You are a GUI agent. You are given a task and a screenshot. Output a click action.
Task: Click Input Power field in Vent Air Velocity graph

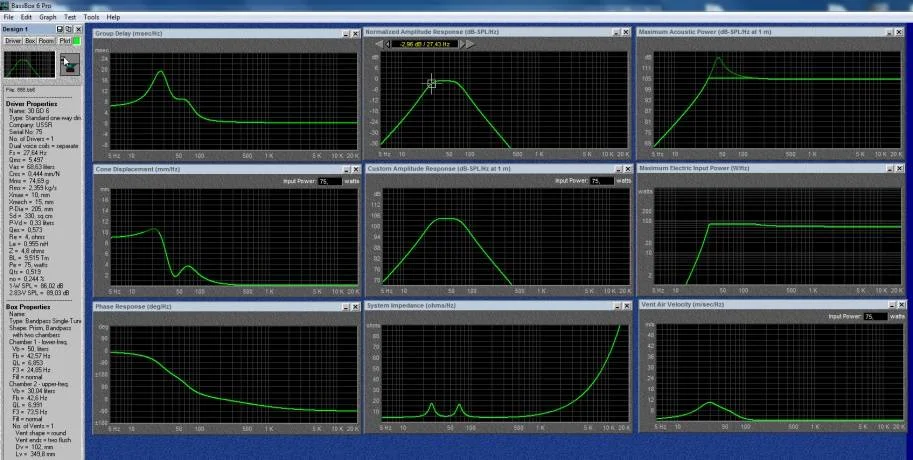click(x=874, y=316)
